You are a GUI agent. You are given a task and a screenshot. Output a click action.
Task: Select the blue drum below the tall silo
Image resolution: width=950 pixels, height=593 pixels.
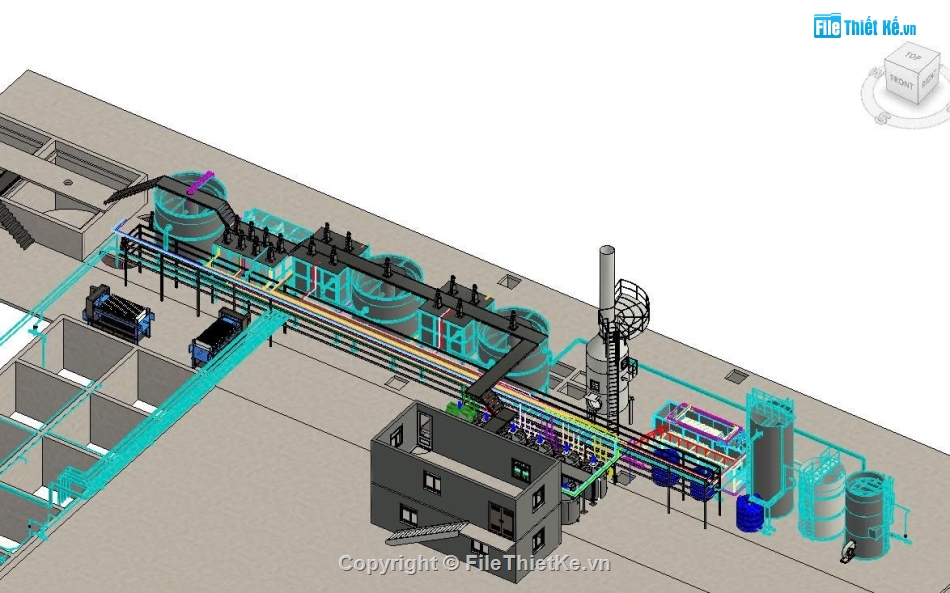point(749,512)
